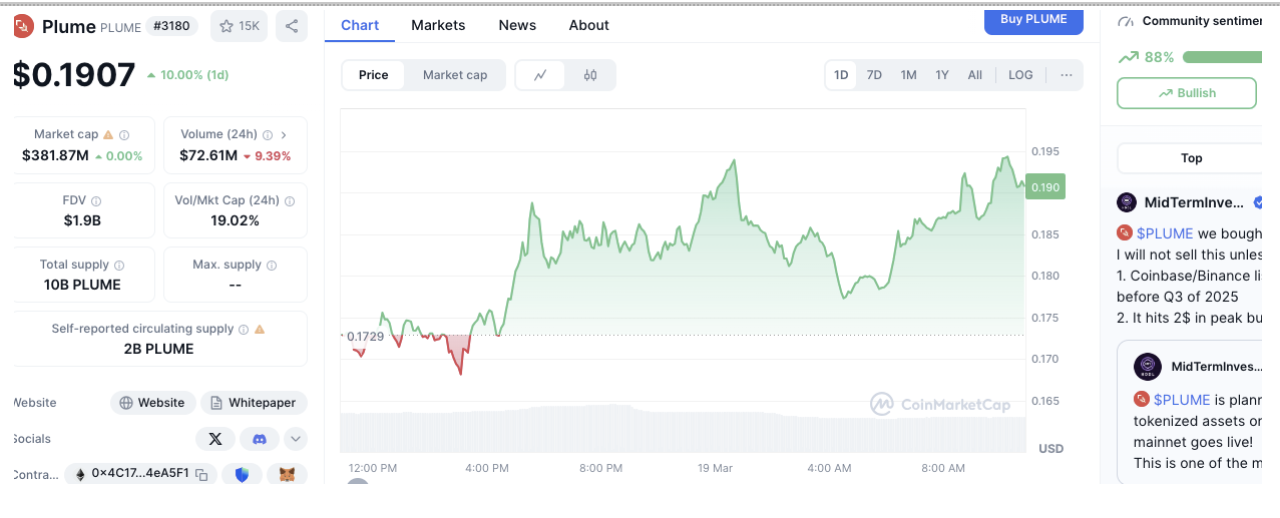
Task: Open chart more options ellipsis
Action: point(1066,75)
